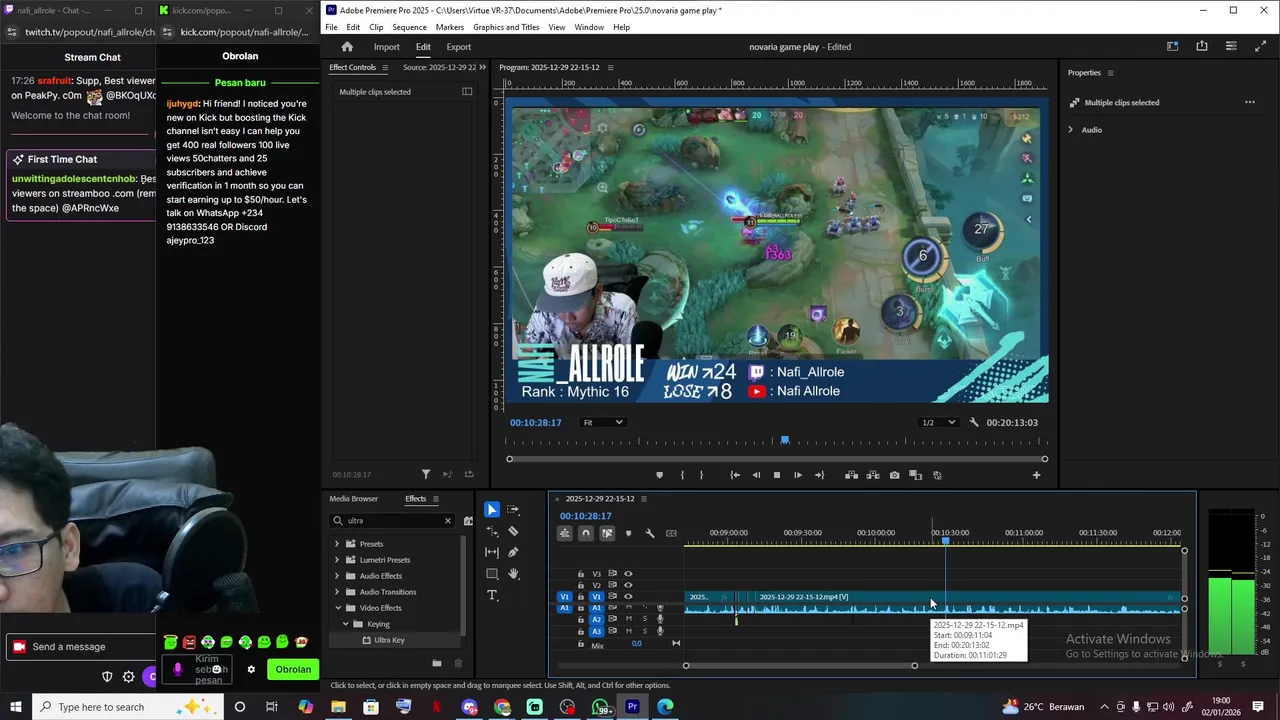Open the 1/2 playback resolution dropdown

coord(938,422)
